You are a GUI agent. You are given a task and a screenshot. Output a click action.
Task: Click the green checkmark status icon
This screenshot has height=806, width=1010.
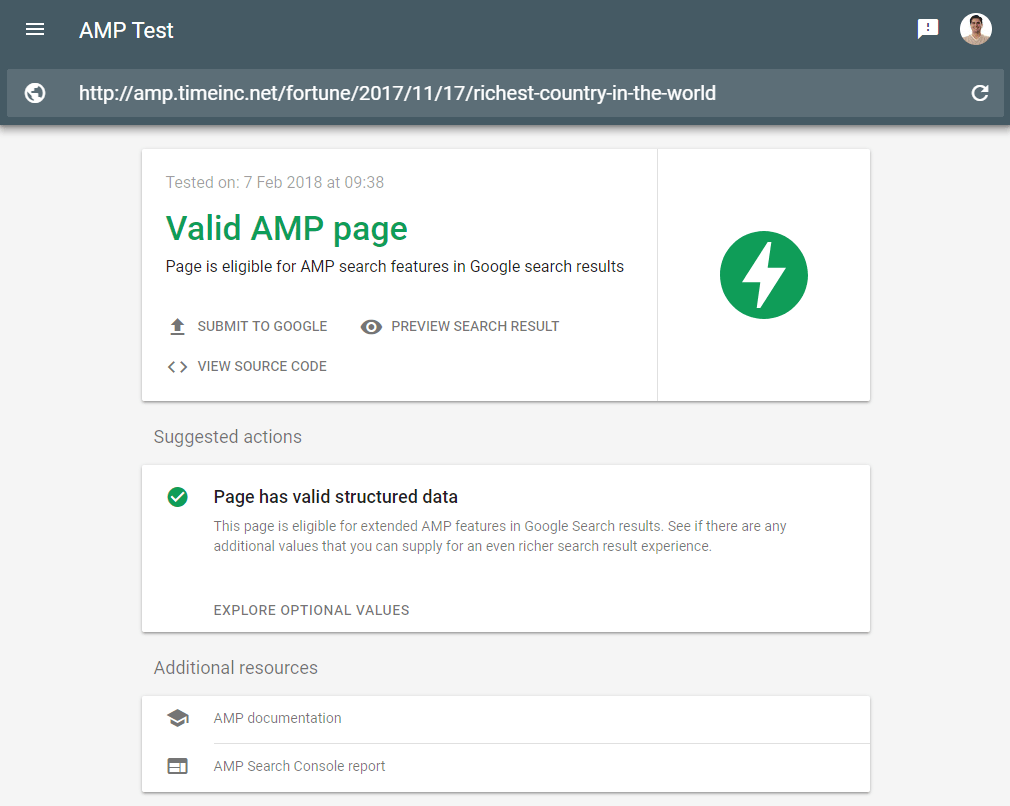[x=178, y=497]
